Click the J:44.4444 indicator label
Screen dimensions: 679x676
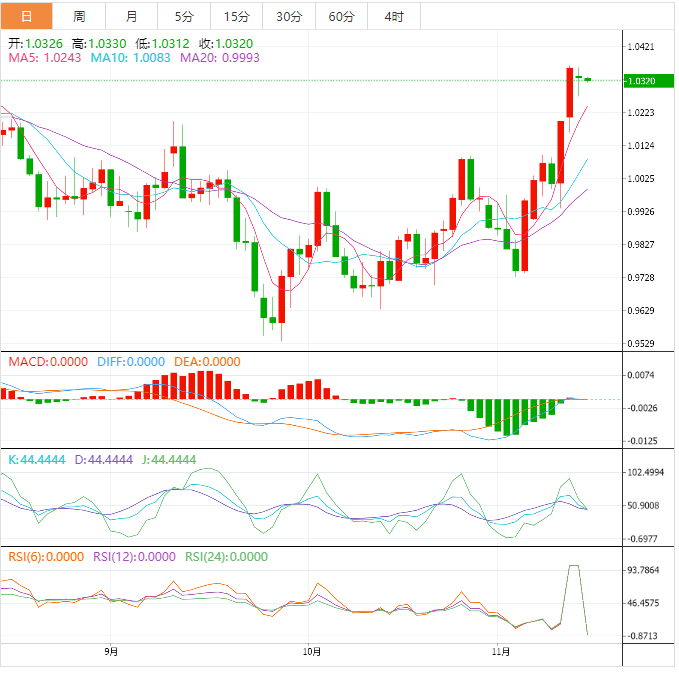(169, 460)
